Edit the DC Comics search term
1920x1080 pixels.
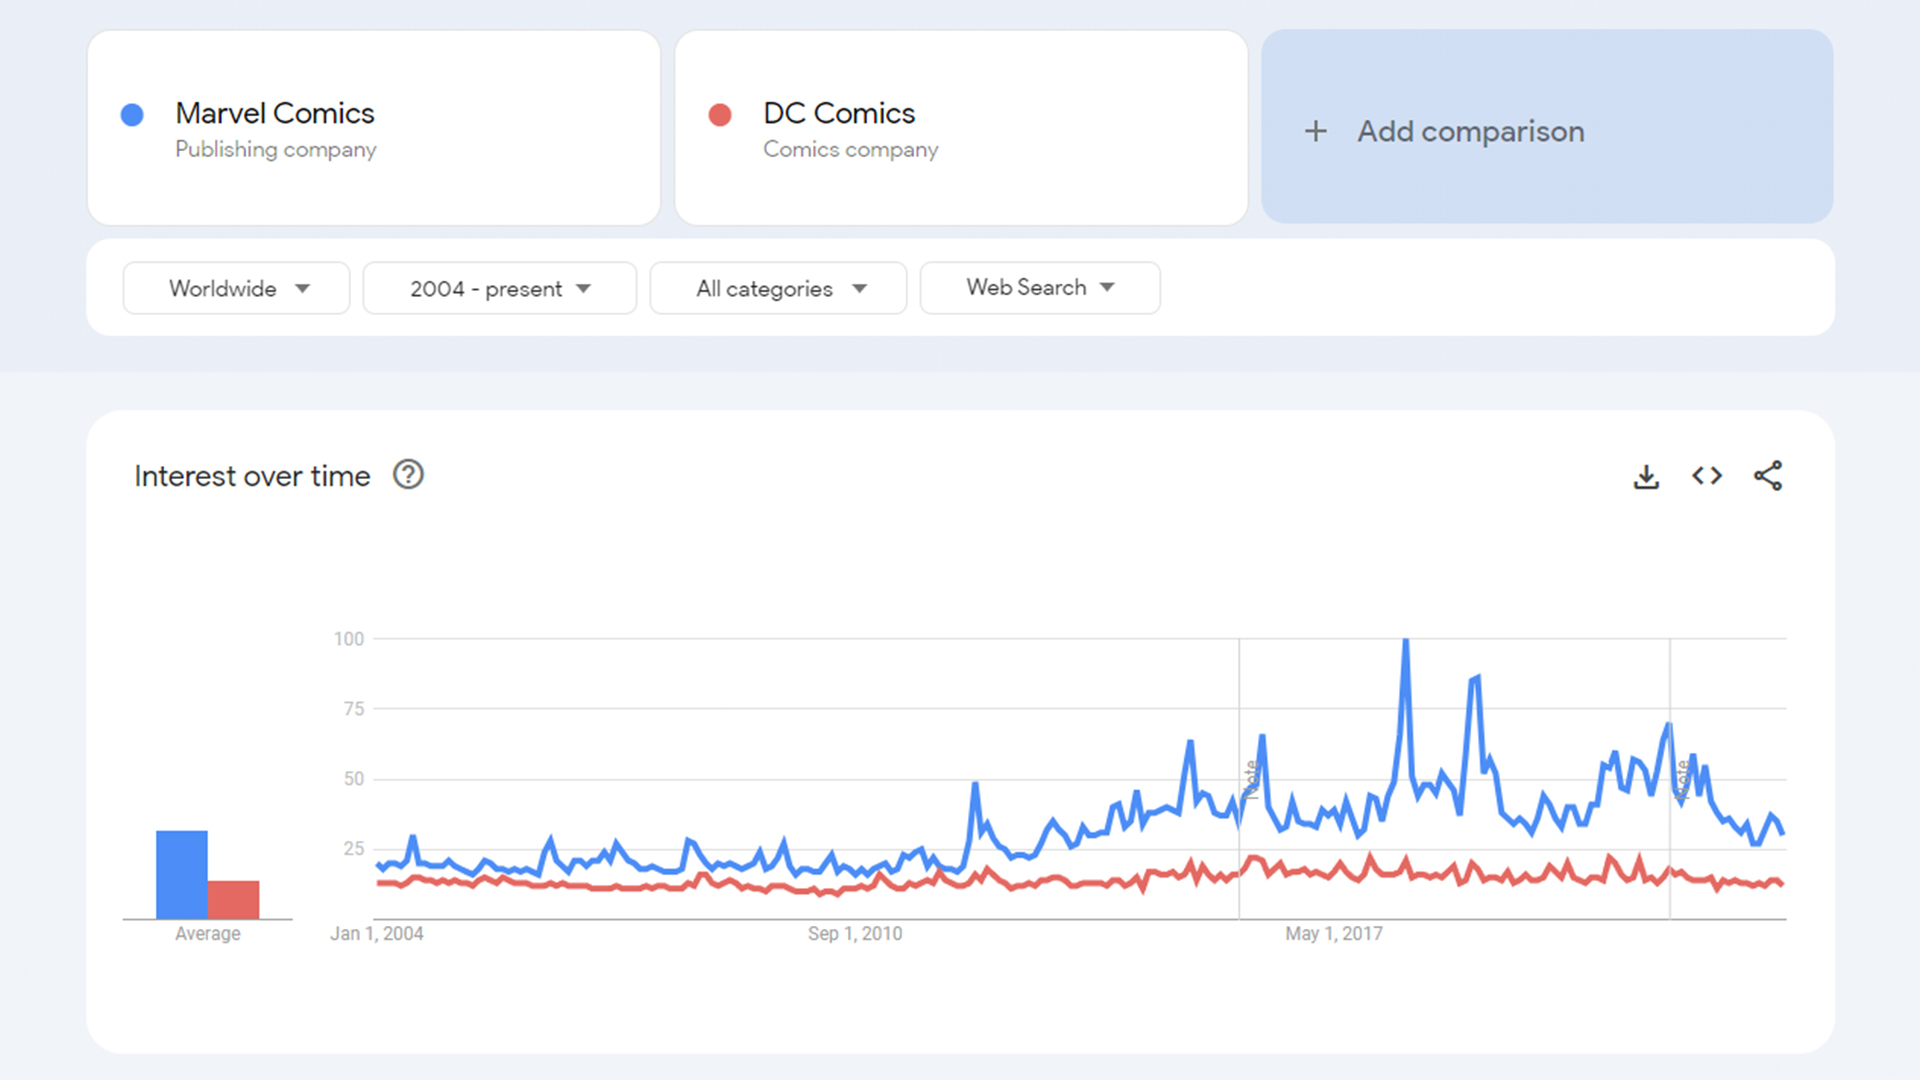839,114
